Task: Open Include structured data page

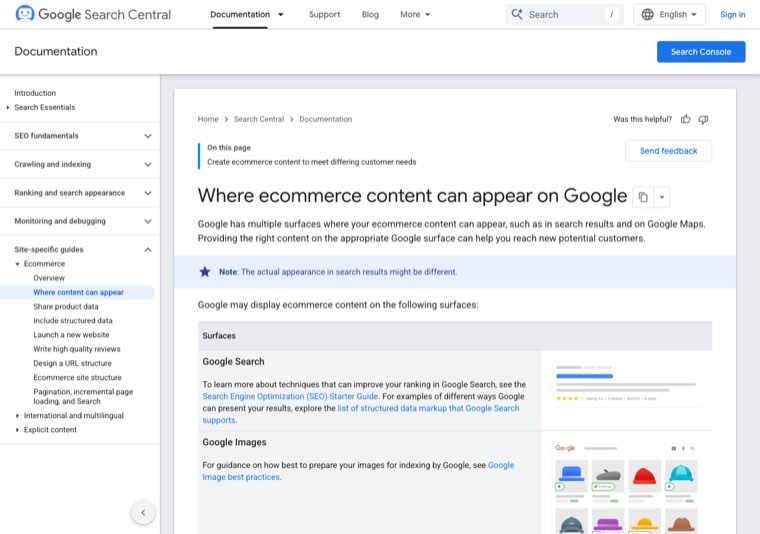Action: pos(73,321)
